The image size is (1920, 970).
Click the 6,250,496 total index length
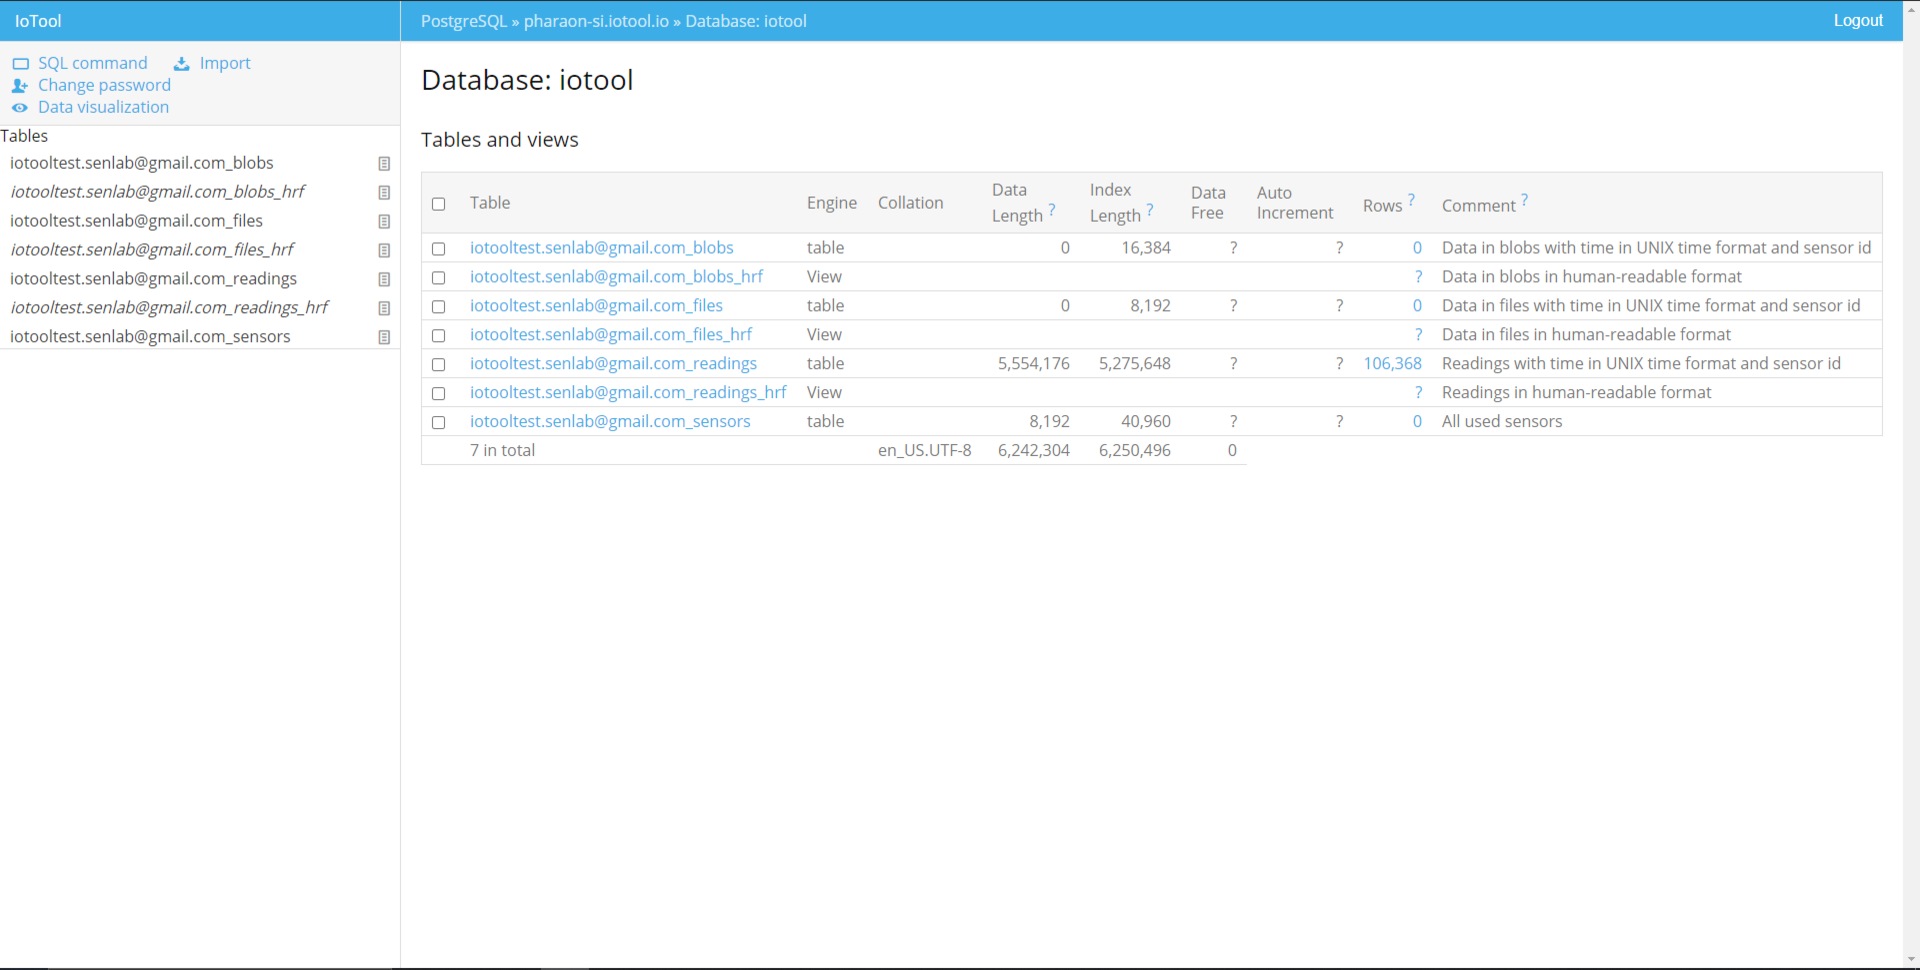click(1134, 451)
